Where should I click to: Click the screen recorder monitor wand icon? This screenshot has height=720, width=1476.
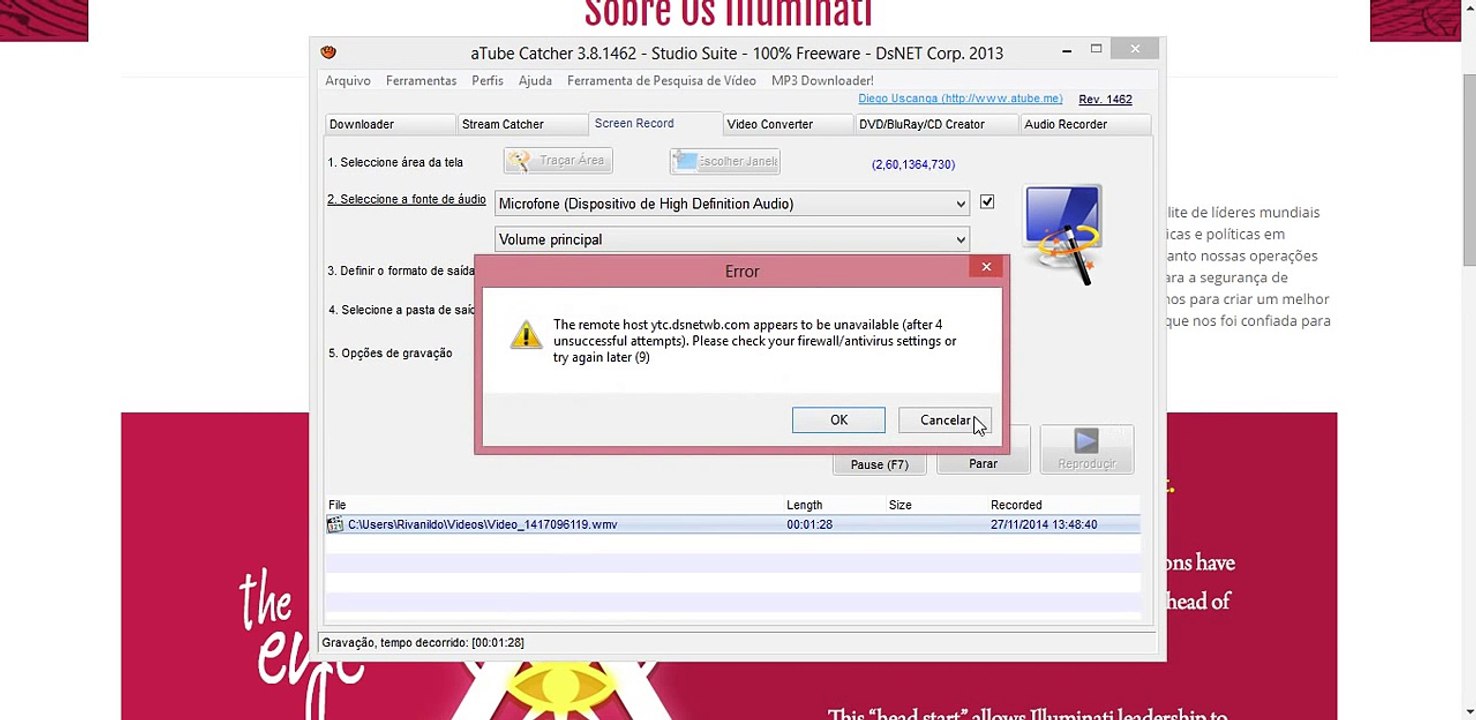(1064, 235)
